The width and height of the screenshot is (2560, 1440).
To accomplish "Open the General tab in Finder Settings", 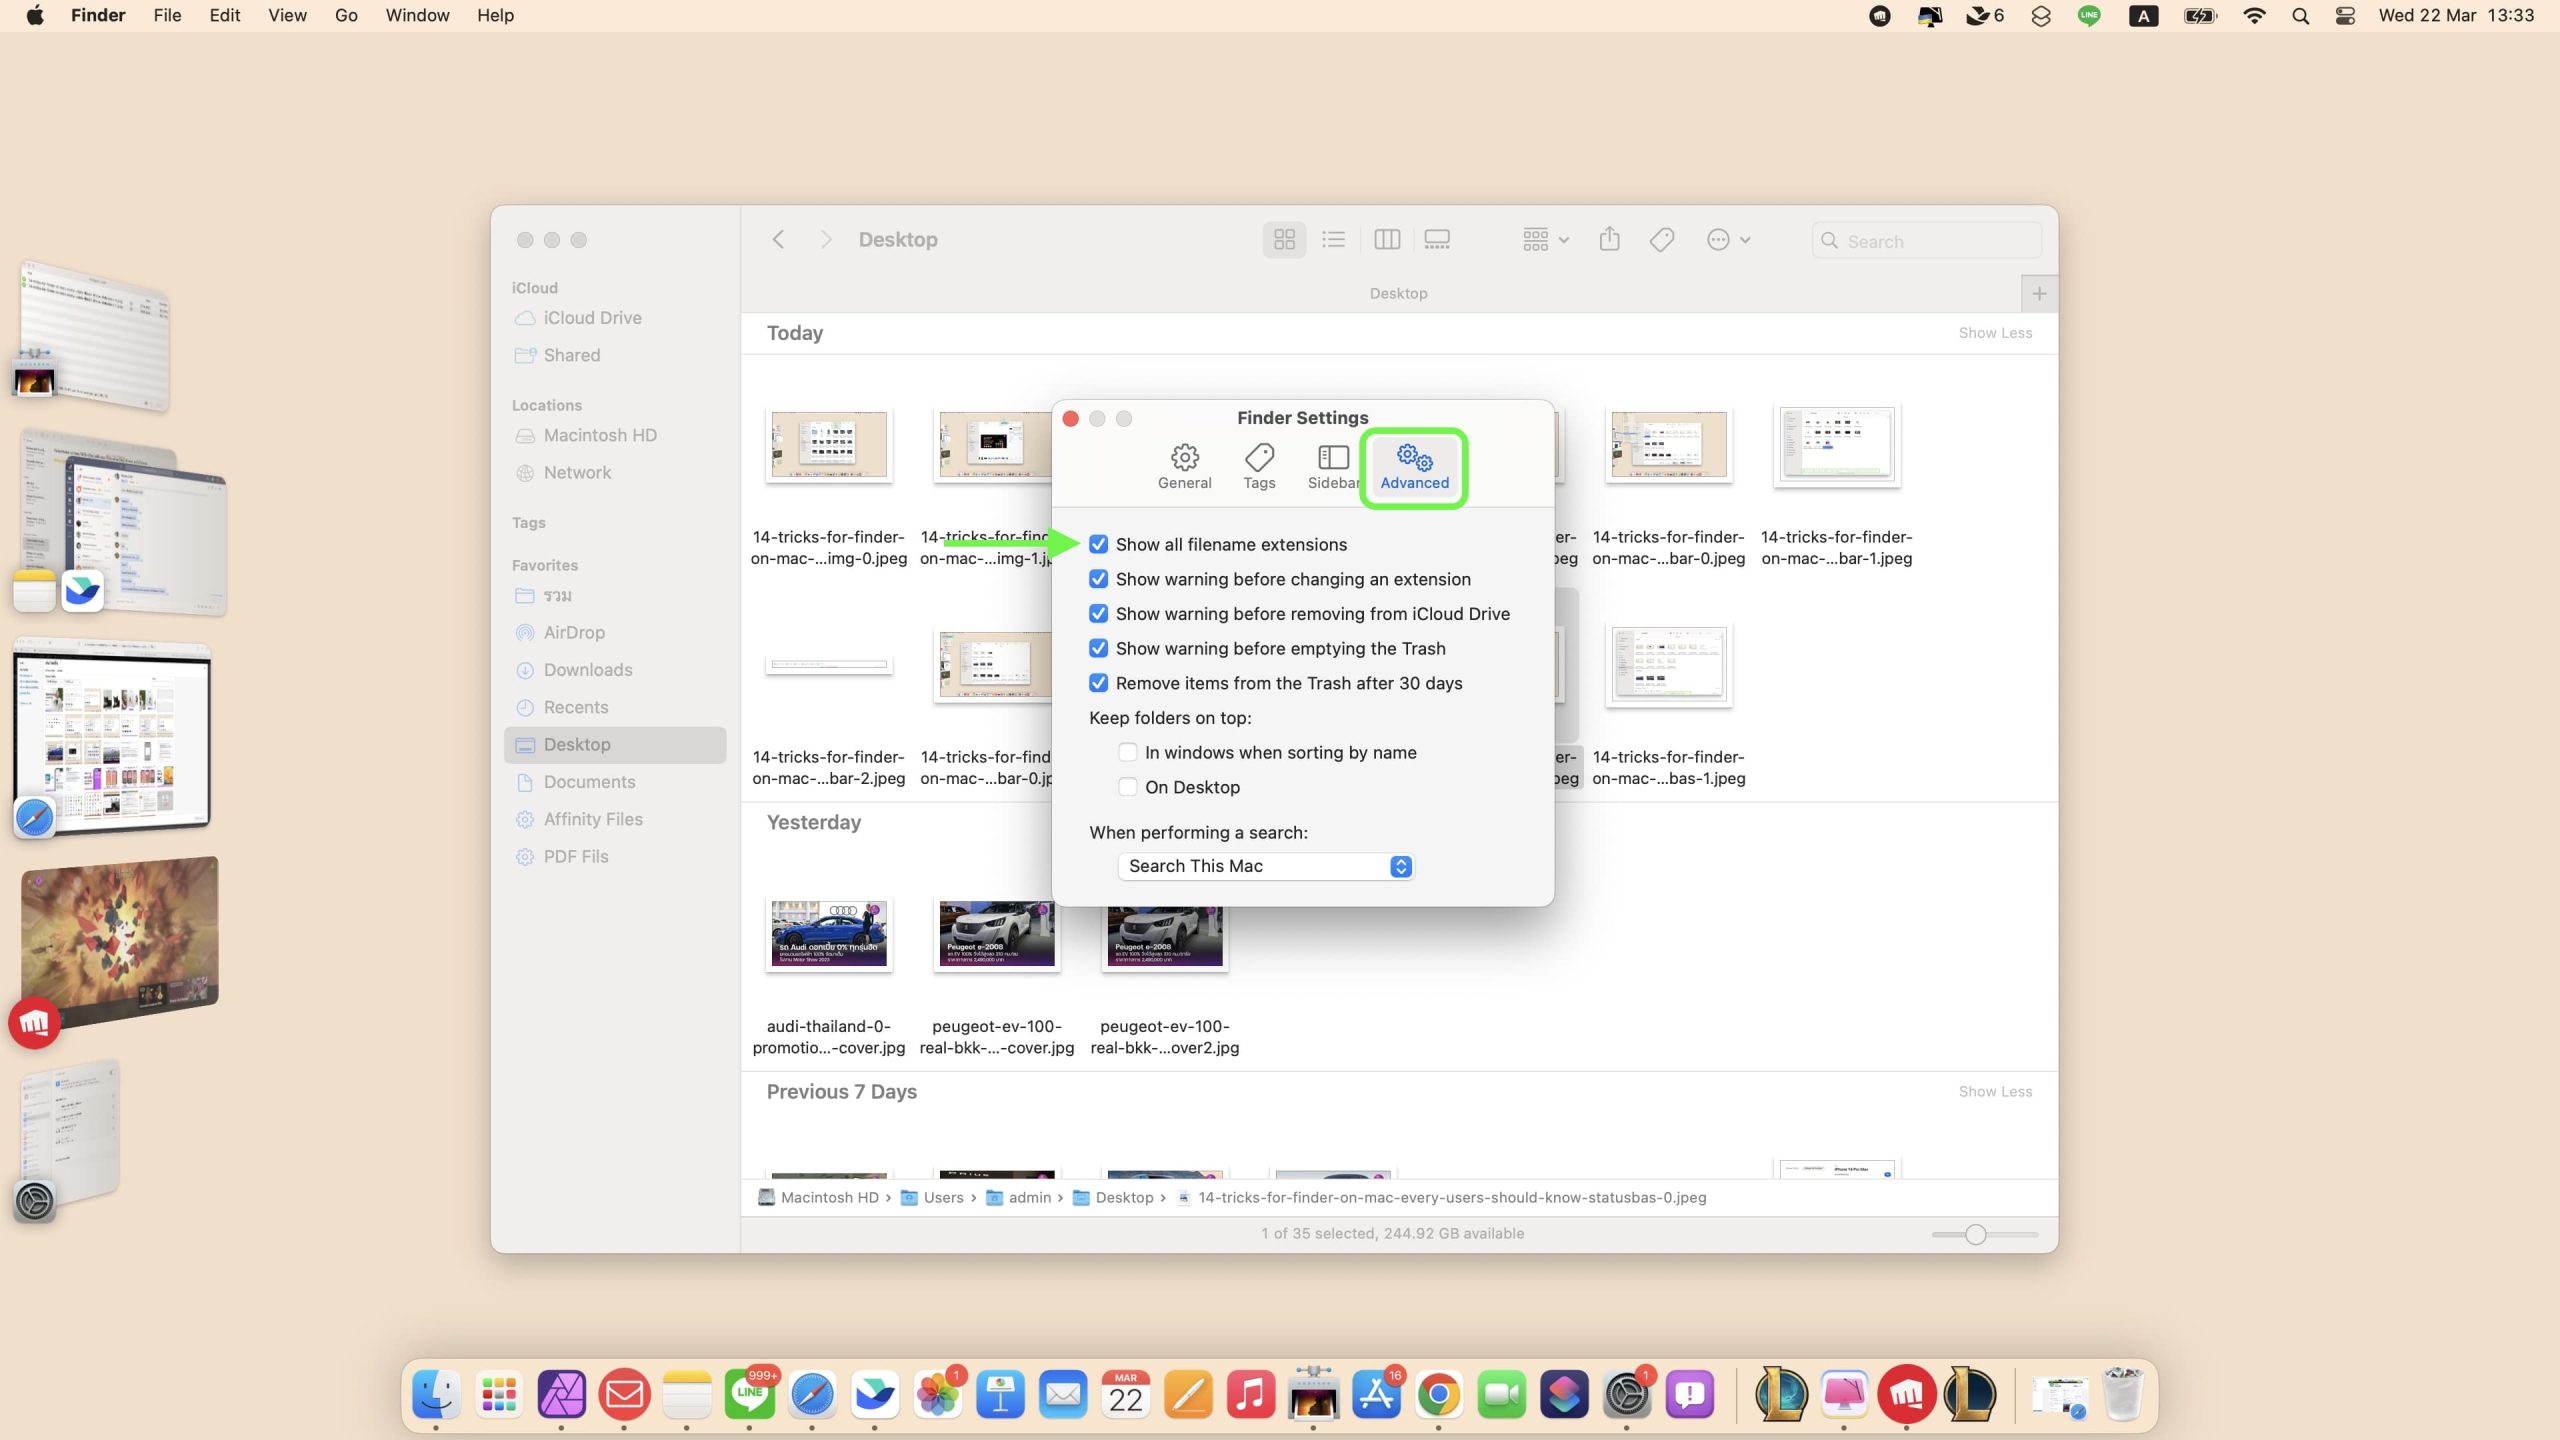I will (1184, 466).
